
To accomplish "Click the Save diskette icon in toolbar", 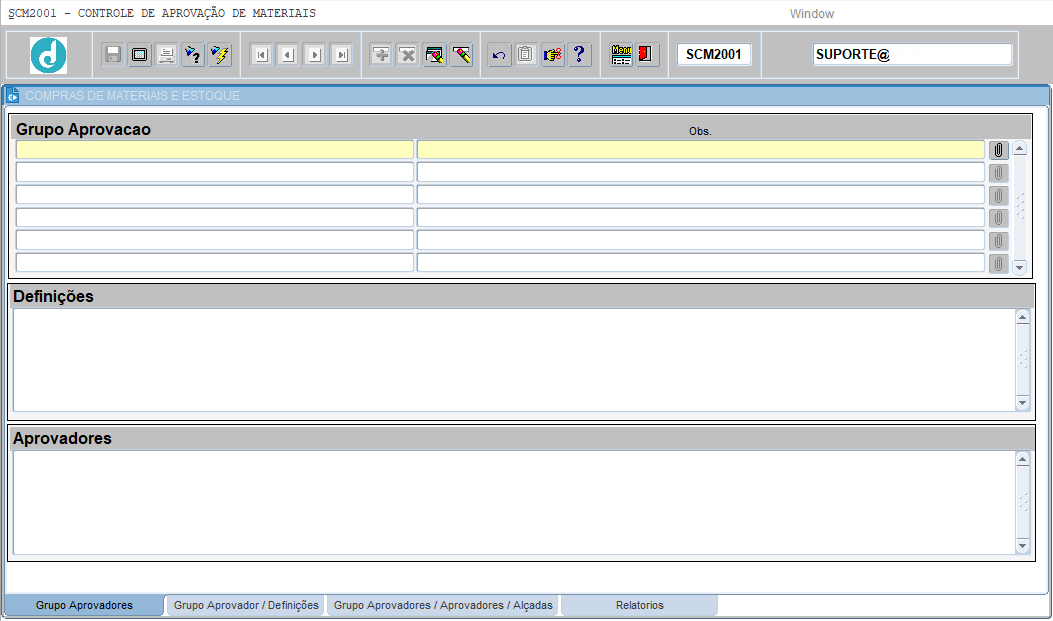I will coord(113,55).
